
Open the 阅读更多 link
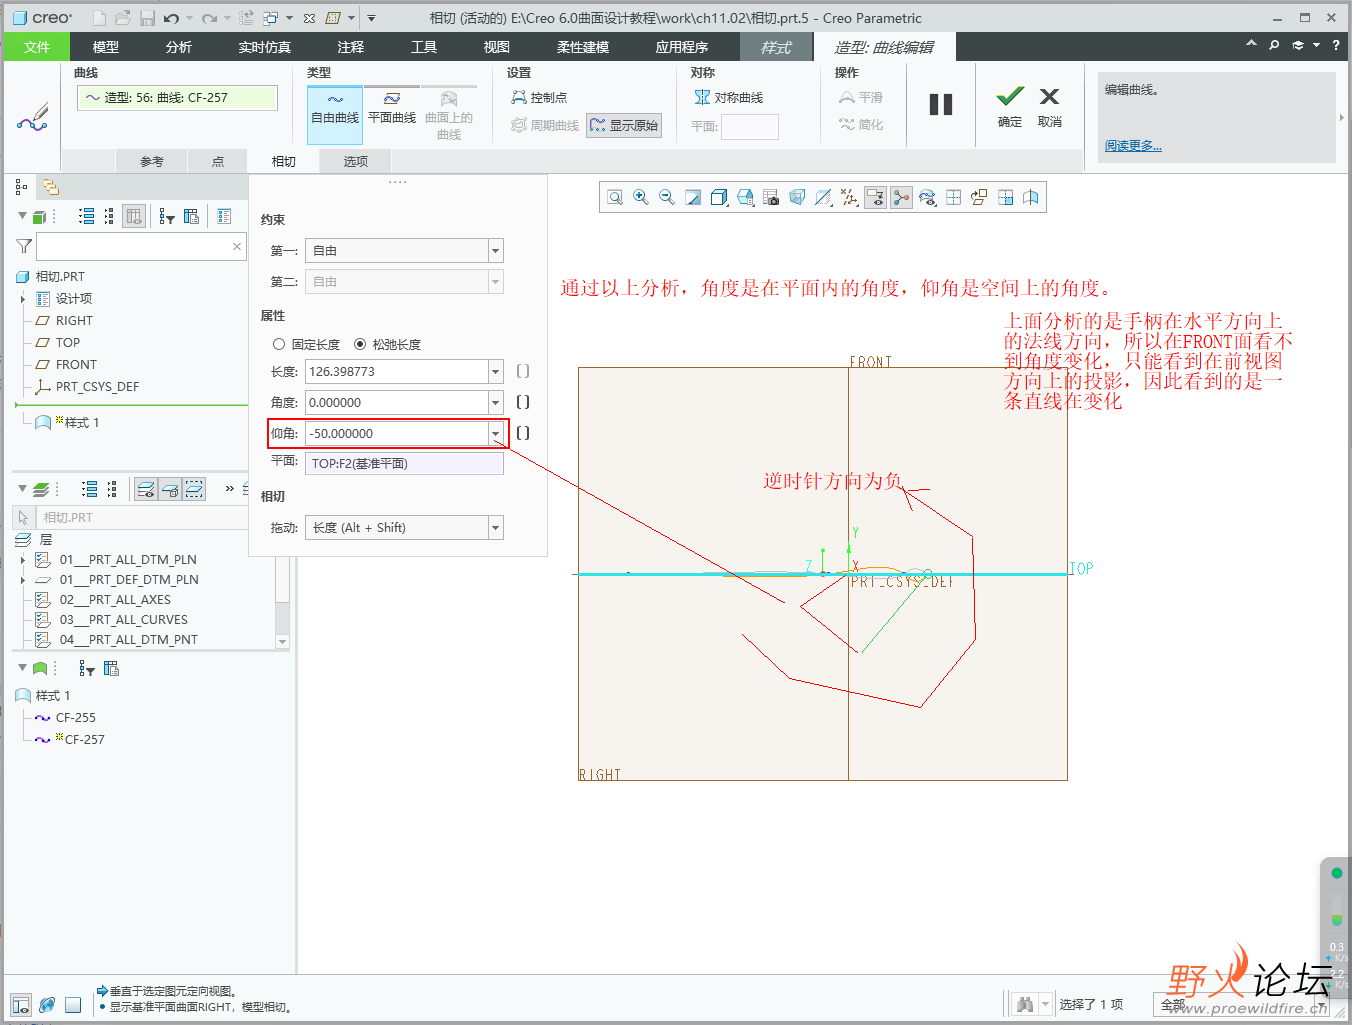tap(1133, 146)
